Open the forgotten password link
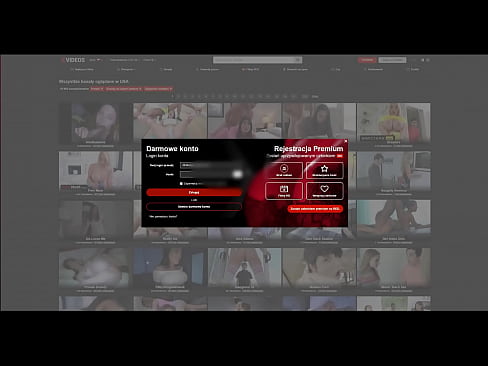 pyautogui.click(x=163, y=217)
